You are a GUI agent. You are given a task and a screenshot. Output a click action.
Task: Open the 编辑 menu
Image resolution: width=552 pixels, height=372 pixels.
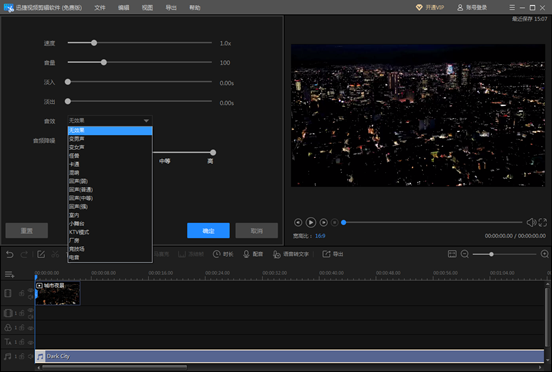[124, 7]
